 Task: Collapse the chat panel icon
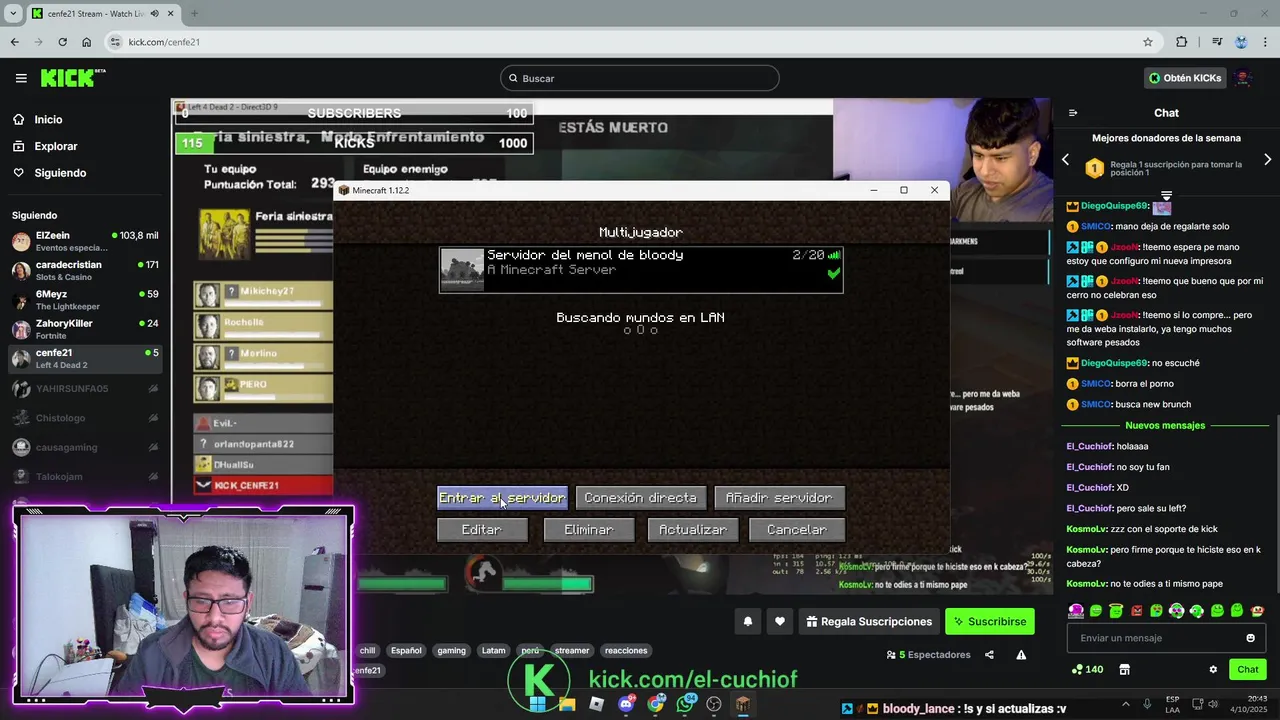point(1073,113)
